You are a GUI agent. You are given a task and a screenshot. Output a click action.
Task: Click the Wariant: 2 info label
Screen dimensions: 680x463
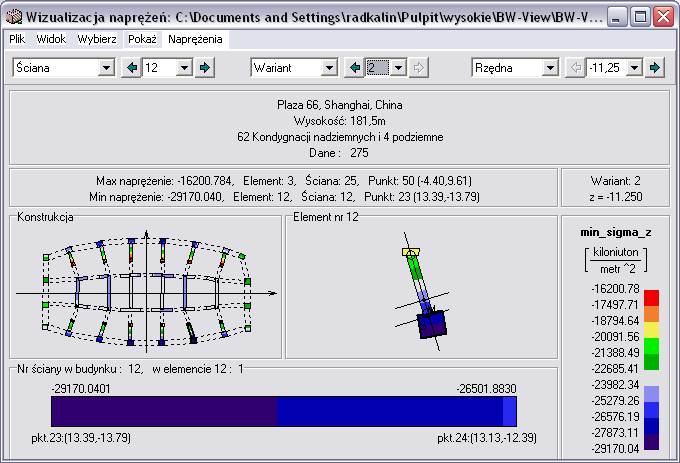(615, 181)
